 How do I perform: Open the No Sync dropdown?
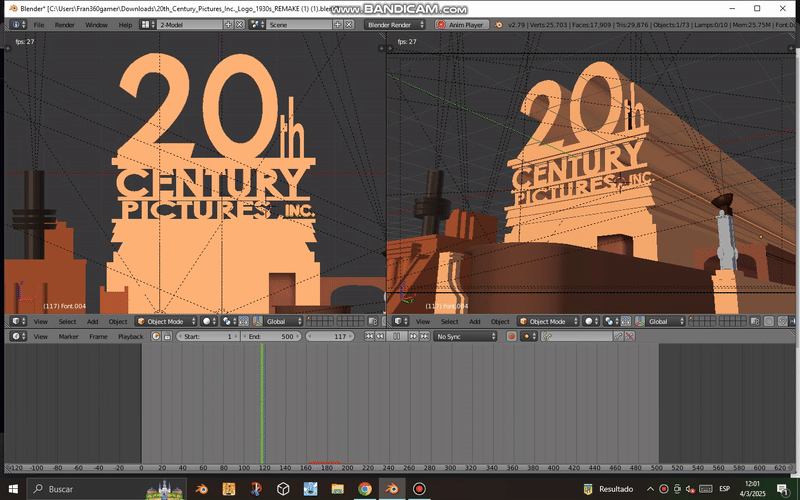(x=465, y=336)
